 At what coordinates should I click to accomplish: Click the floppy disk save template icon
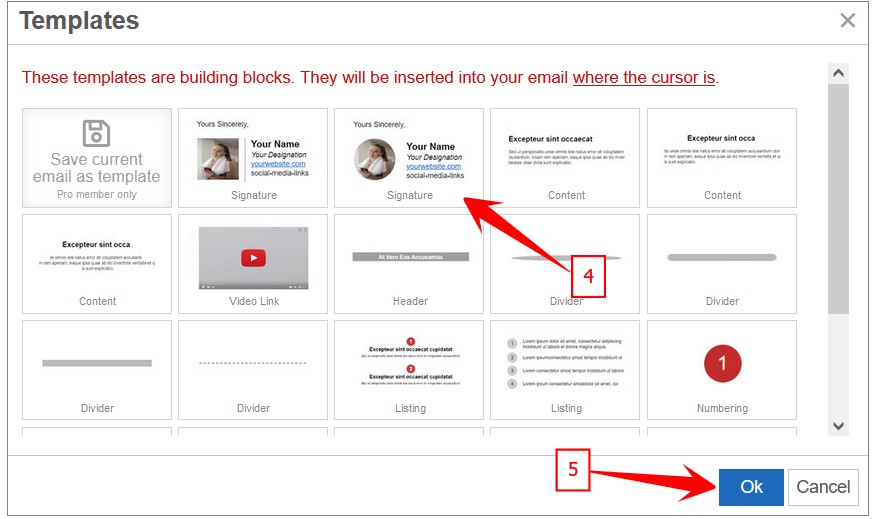[96, 134]
